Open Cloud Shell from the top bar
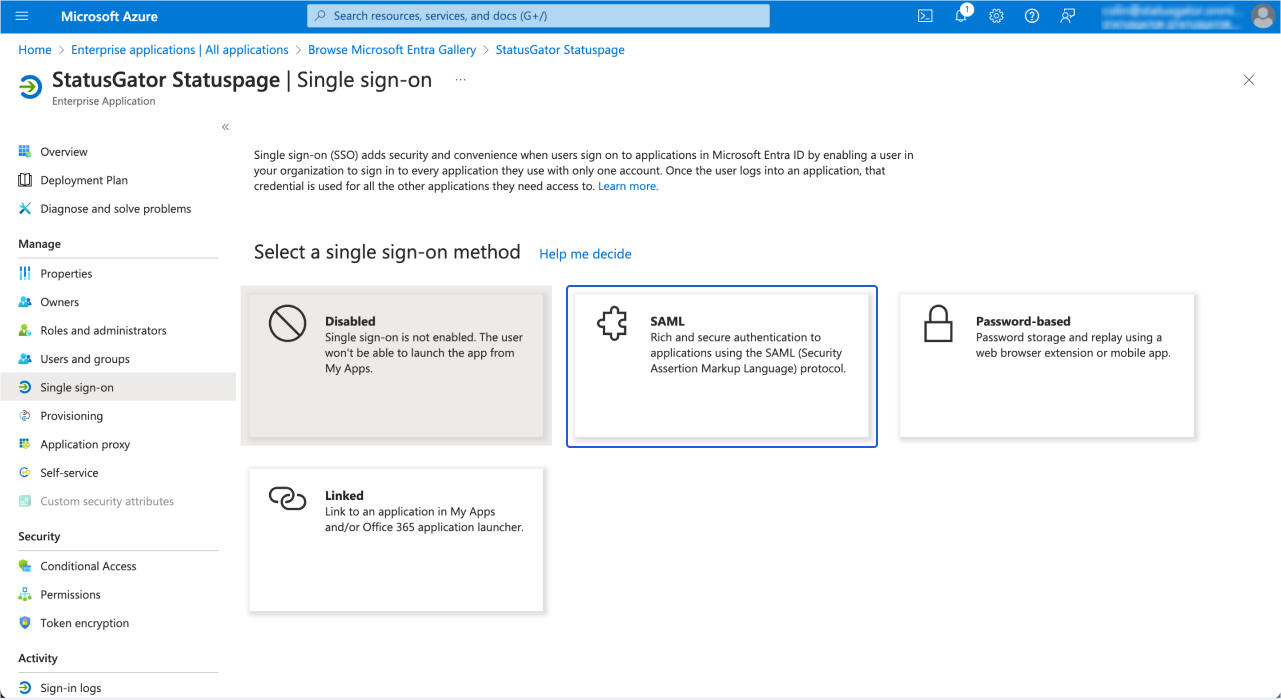1281x700 pixels. (x=926, y=16)
